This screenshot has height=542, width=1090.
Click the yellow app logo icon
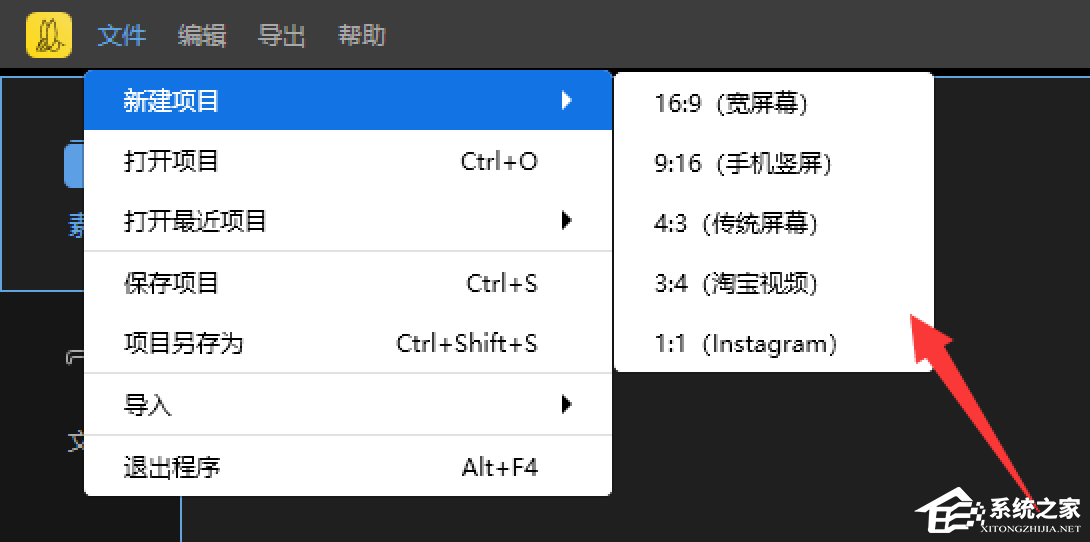pyautogui.click(x=49, y=35)
